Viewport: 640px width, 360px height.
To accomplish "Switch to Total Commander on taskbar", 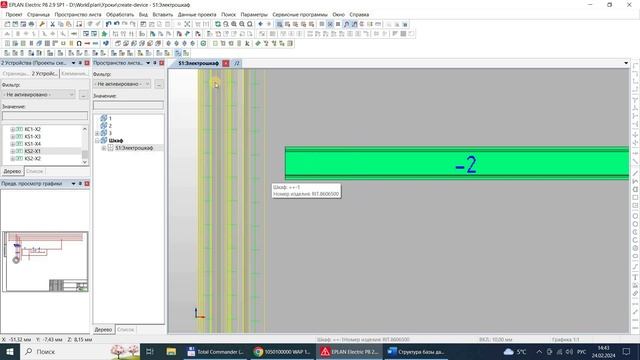I will [216, 351].
